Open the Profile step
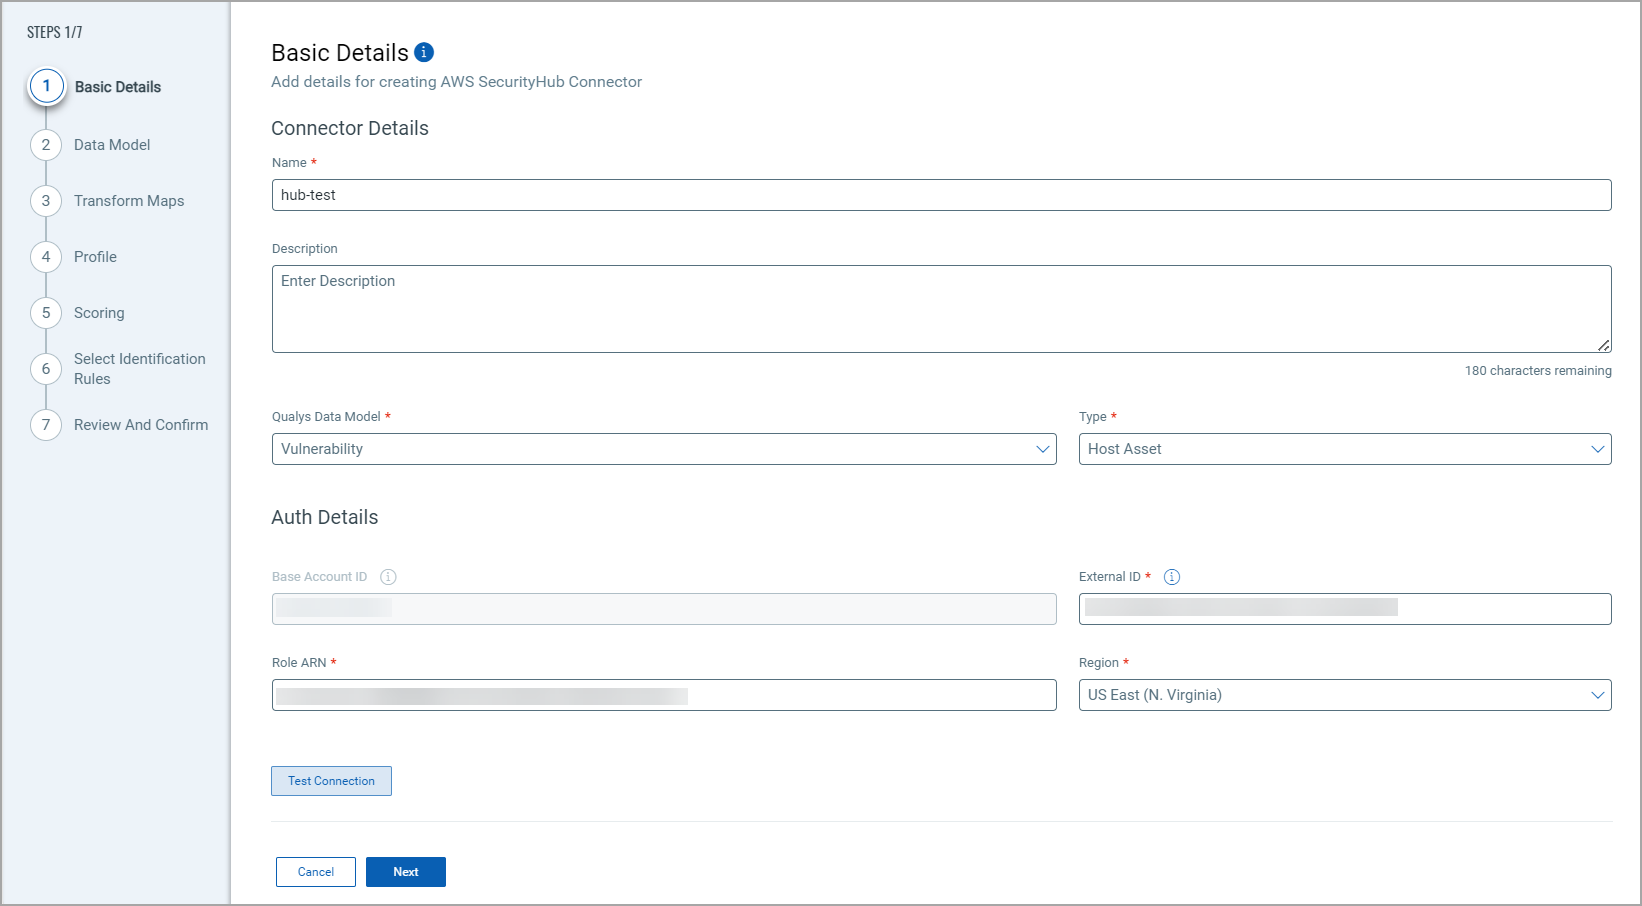This screenshot has height=906, width=1642. [95, 257]
